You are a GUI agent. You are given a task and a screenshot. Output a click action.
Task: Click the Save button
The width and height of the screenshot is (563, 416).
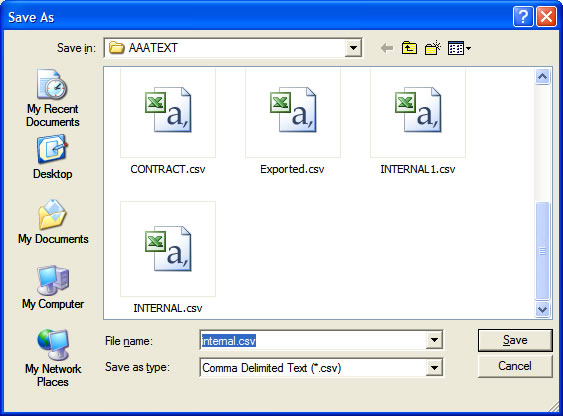515,340
